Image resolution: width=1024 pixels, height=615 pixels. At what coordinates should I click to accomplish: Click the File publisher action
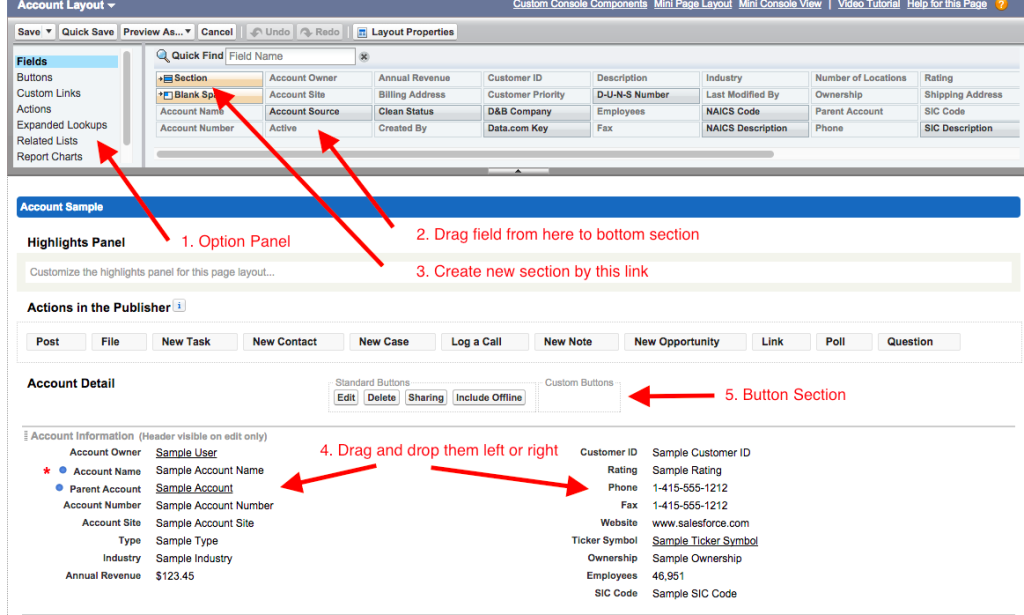click(x=119, y=342)
